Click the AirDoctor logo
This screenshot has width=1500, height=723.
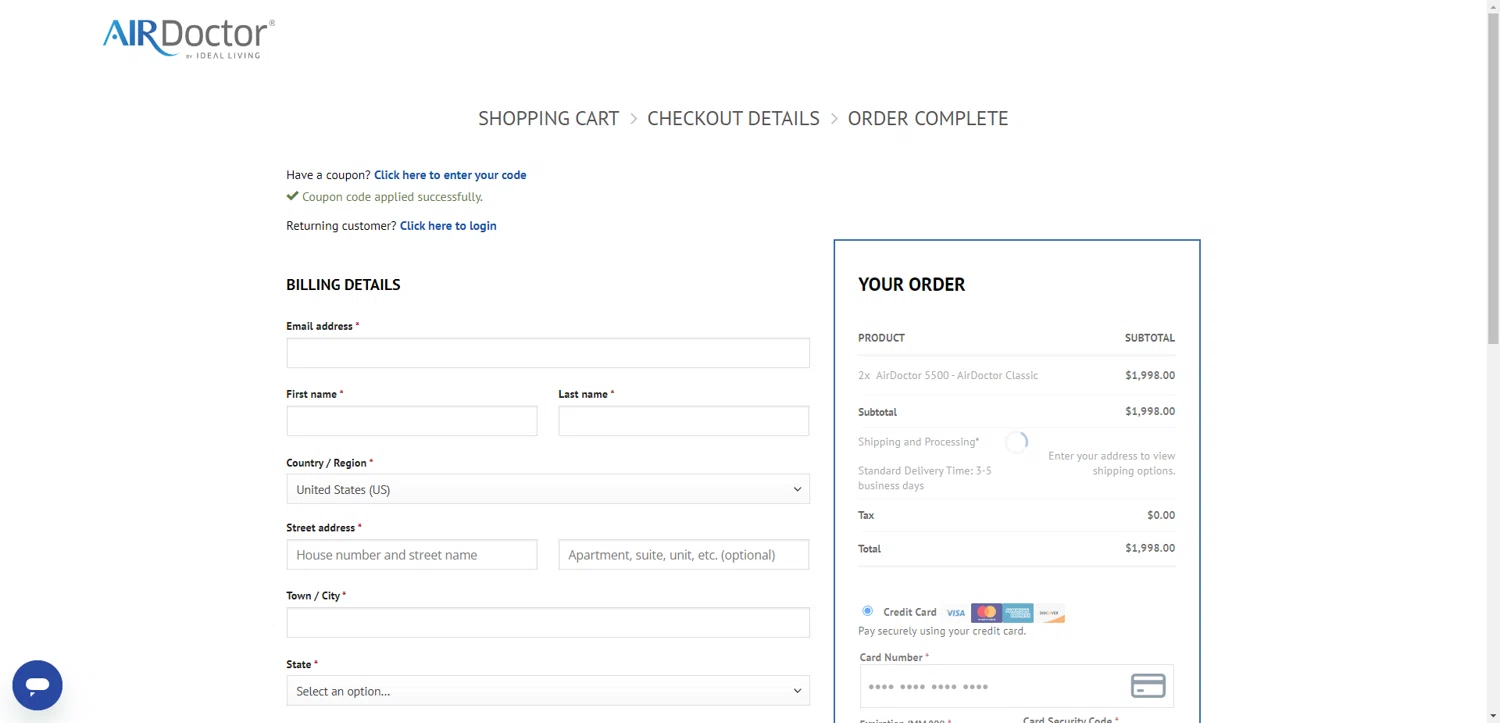click(186, 37)
